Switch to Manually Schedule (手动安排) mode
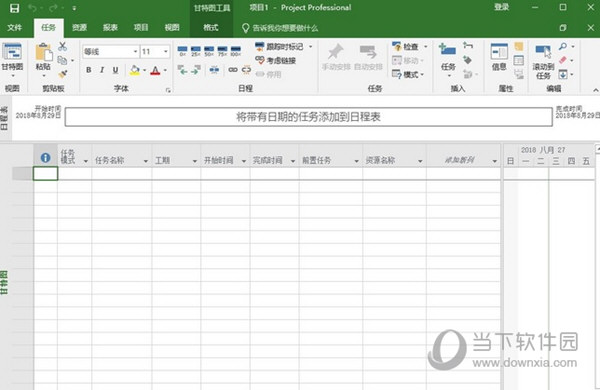The height and width of the screenshot is (390, 600). point(336,57)
